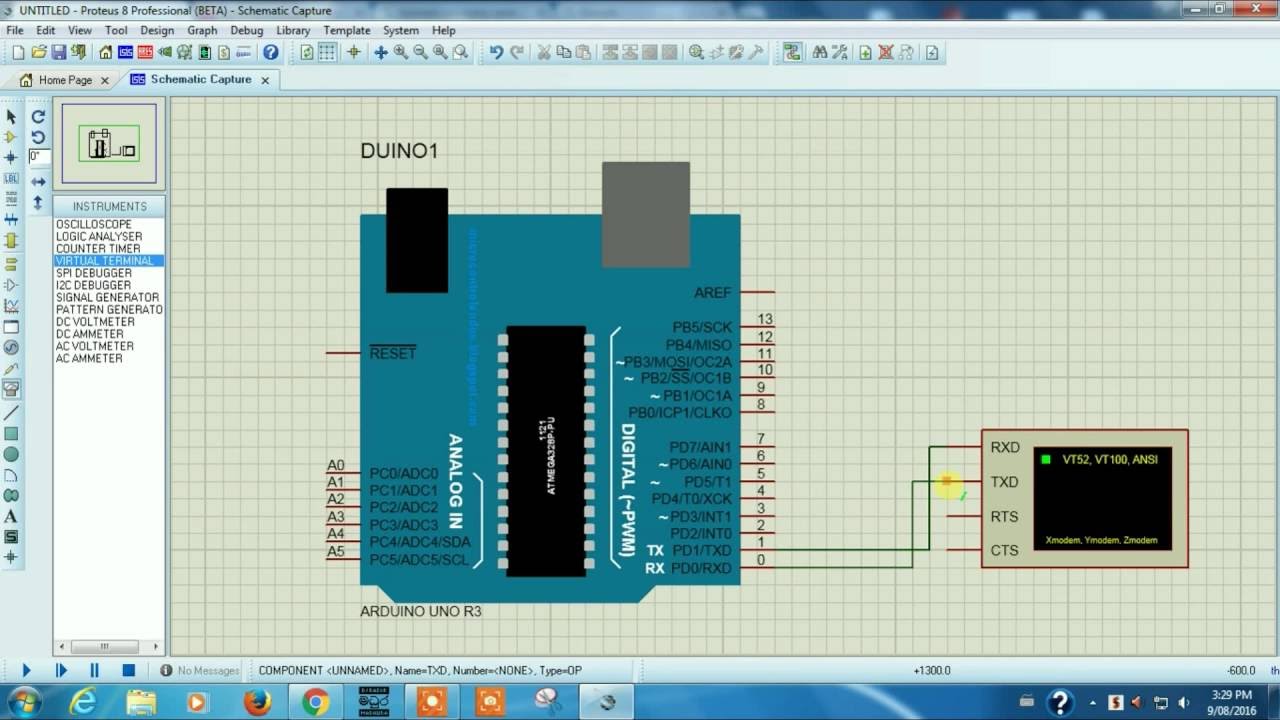Click the instruments list horizontal scrollbar
This screenshot has width=1280, height=720.
tap(109, 646)
